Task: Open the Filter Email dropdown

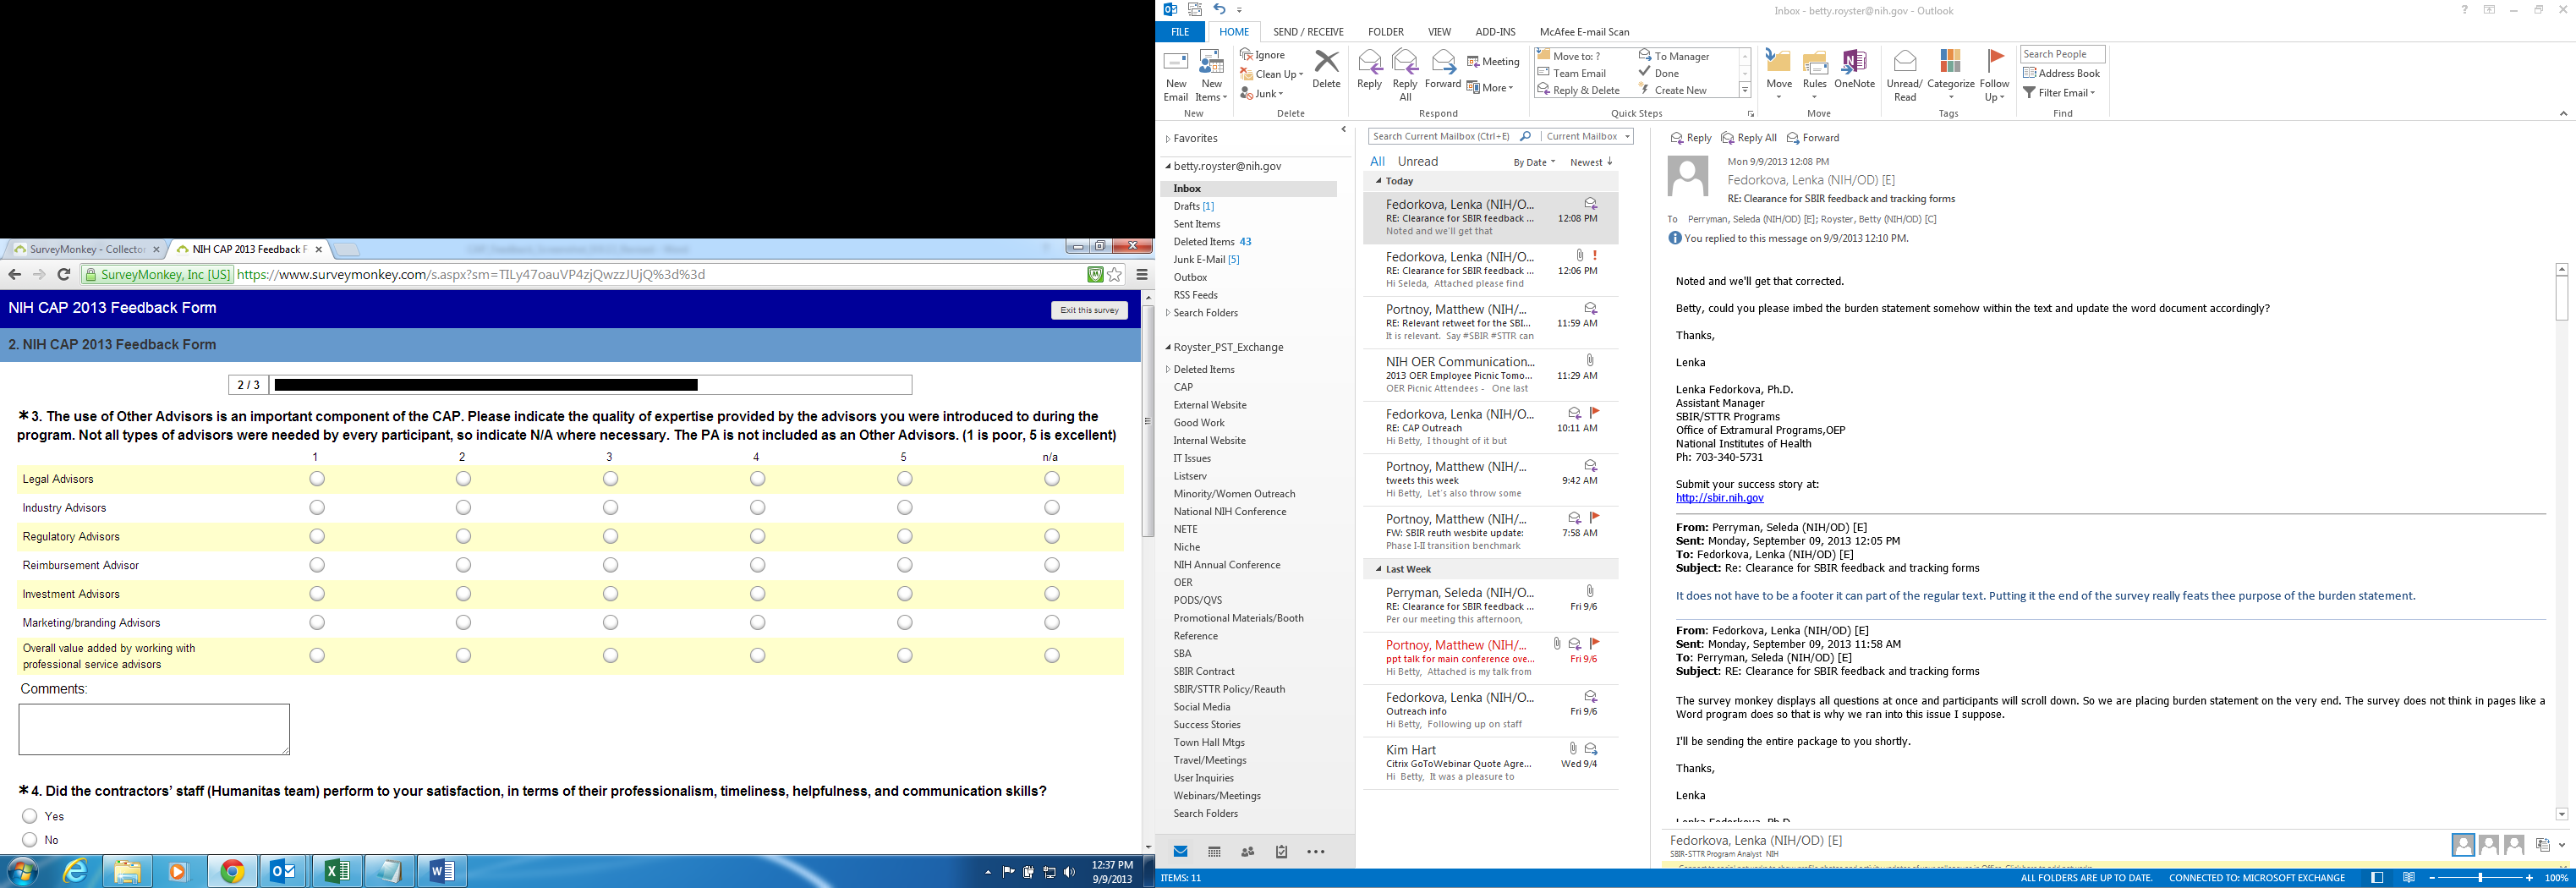Action: click(x=2059, y=93)
